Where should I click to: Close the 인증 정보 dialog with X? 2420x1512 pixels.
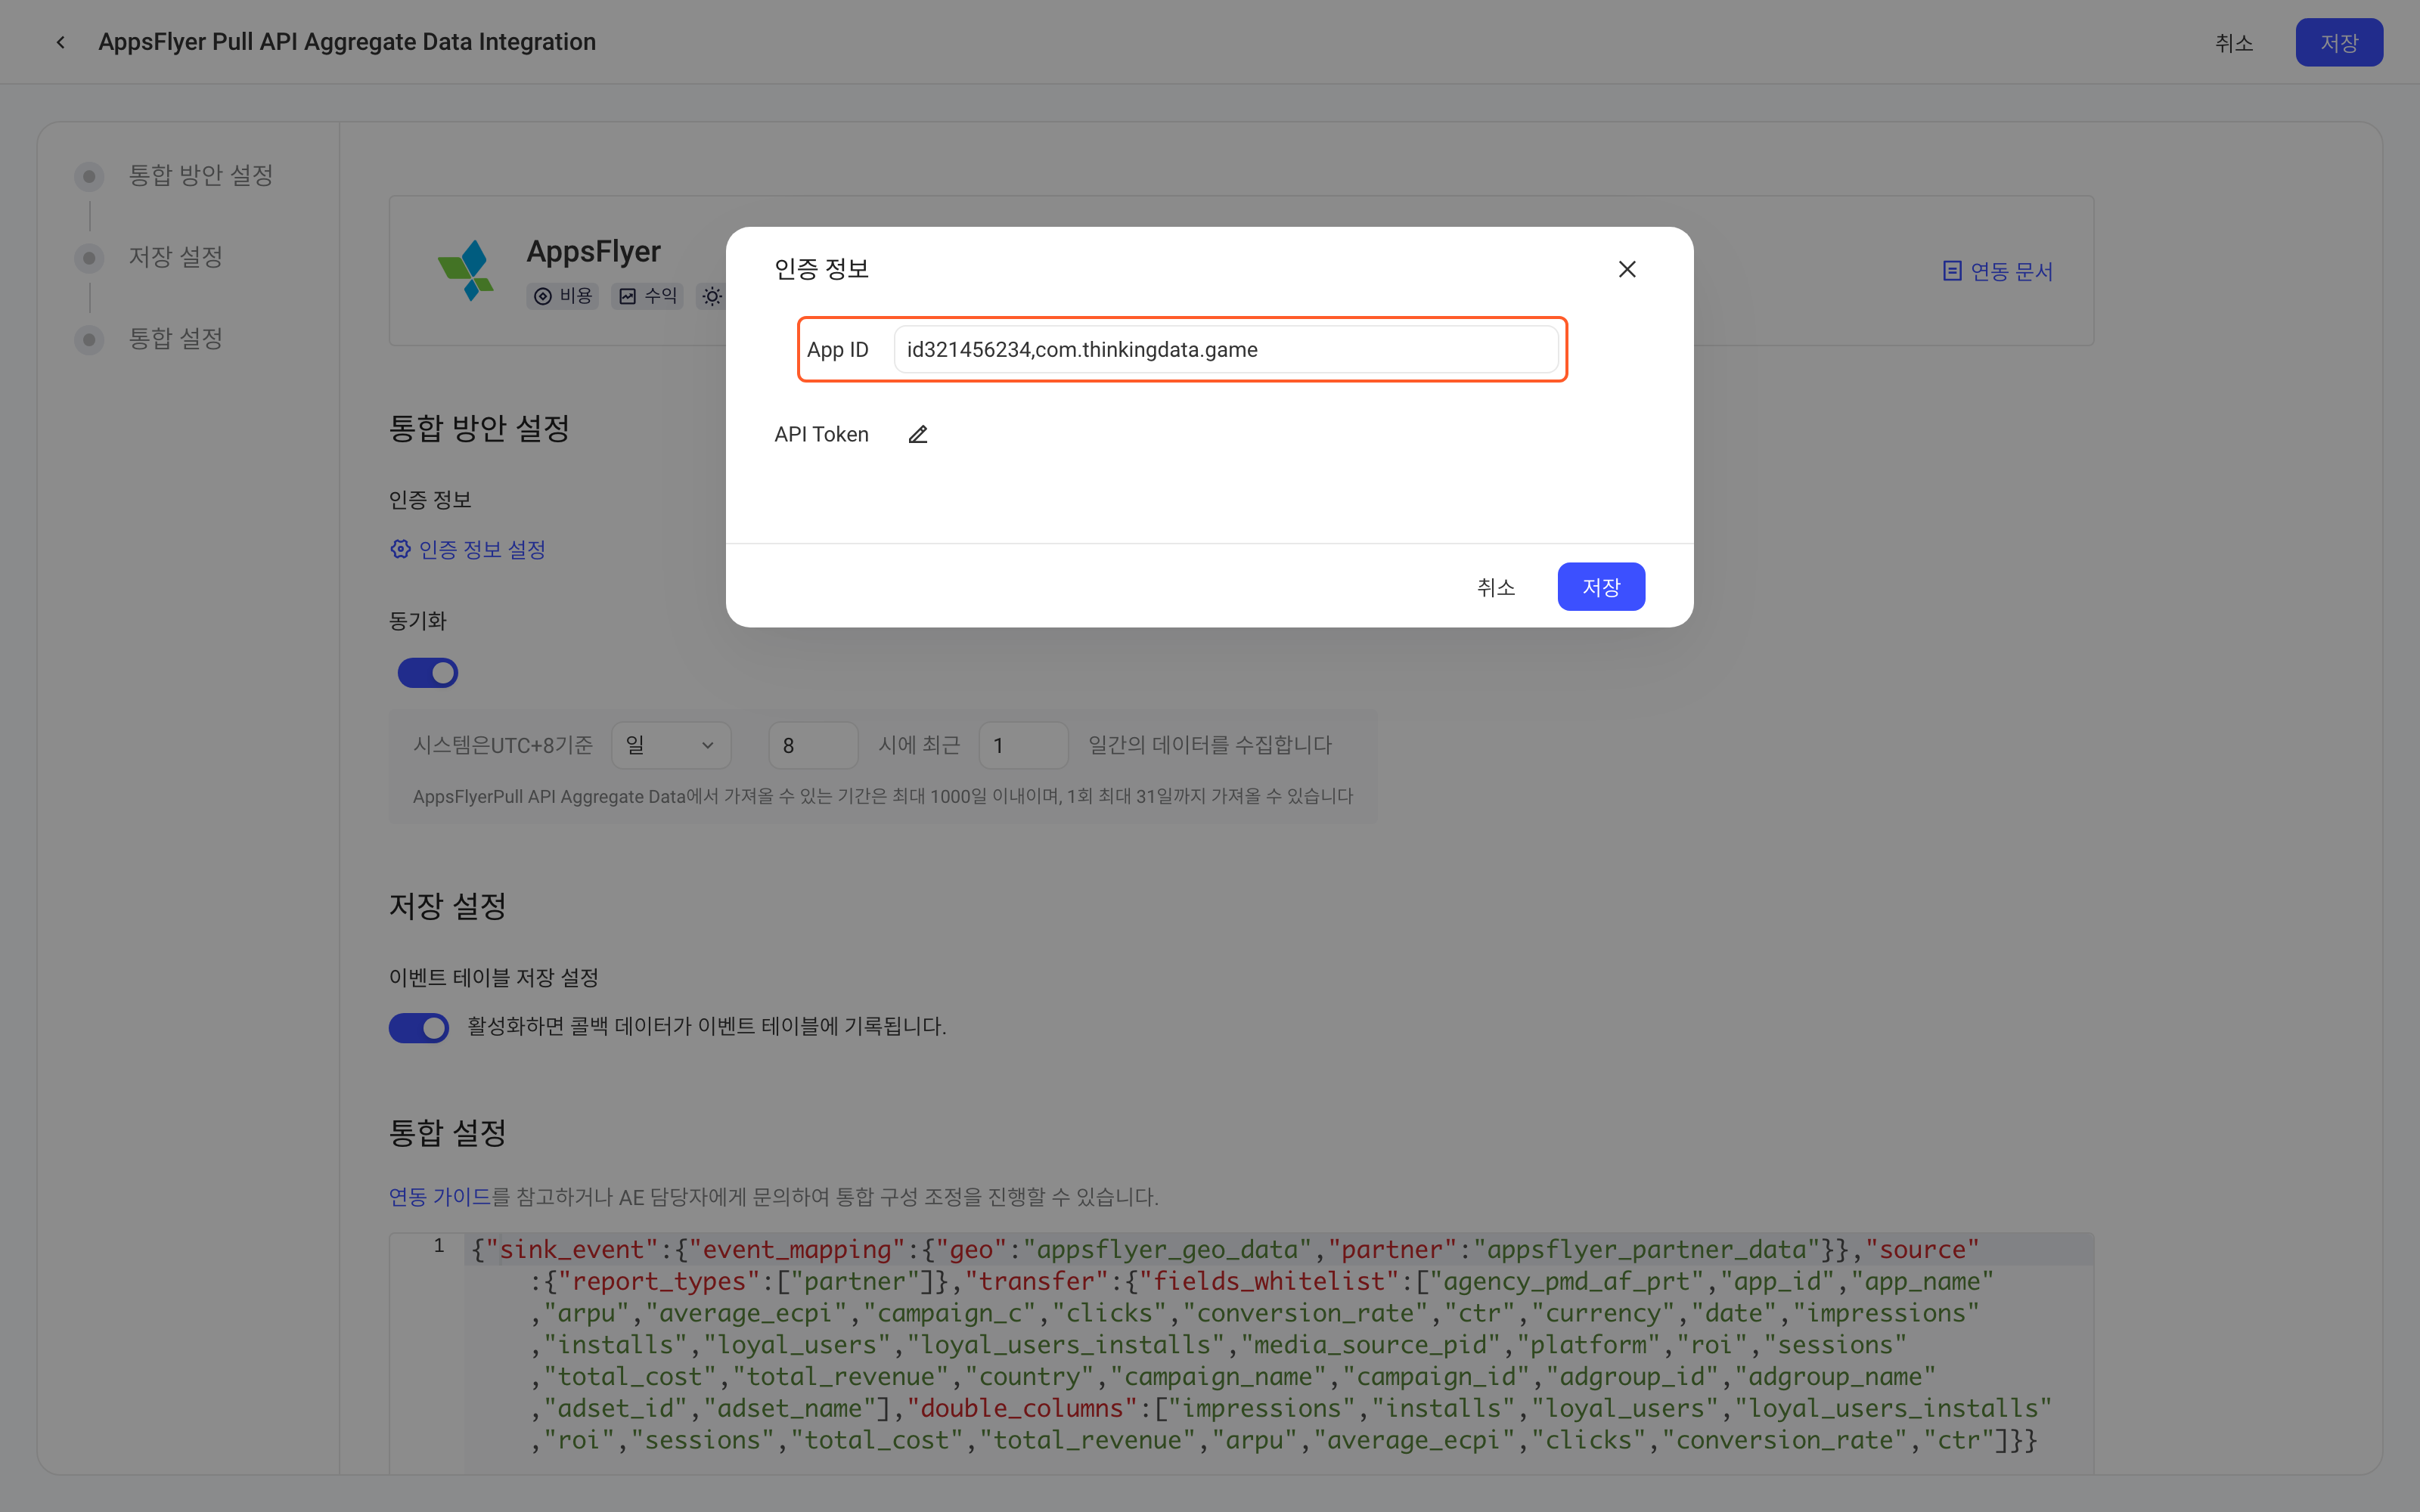1627,269
